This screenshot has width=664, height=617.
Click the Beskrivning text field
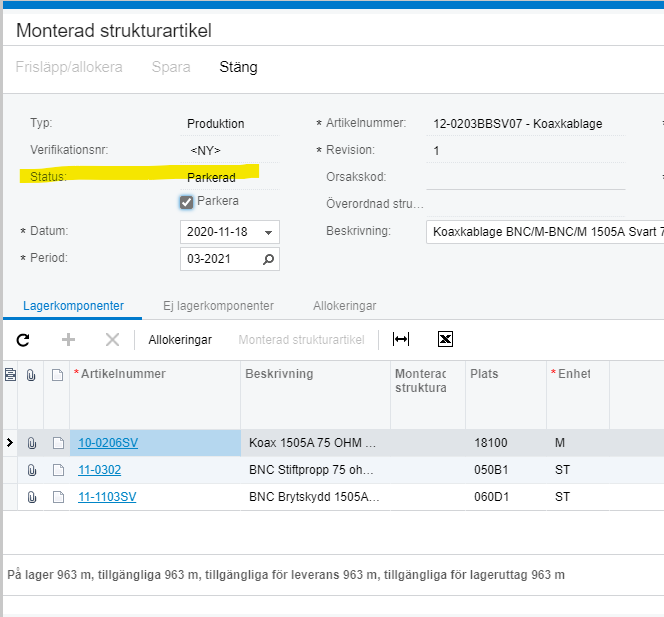(545, 232)
